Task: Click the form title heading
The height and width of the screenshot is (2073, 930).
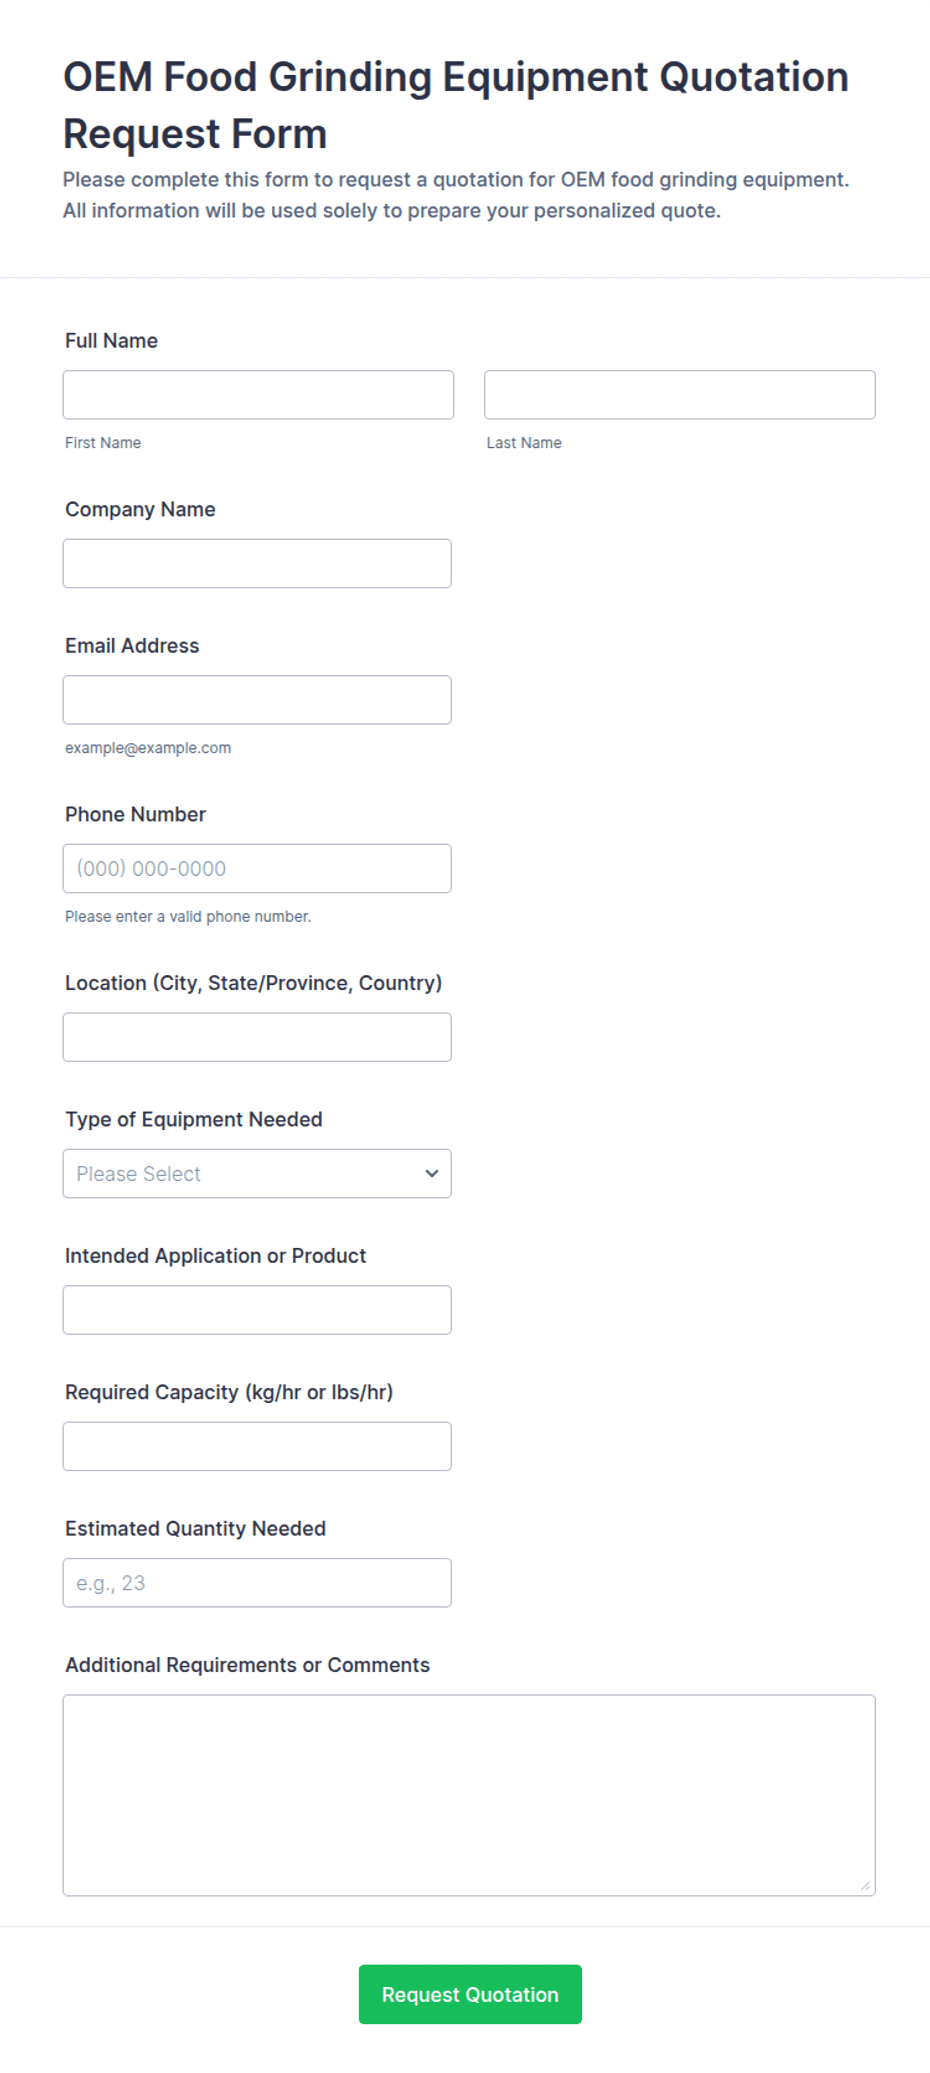Action: [x=456, y=105]
